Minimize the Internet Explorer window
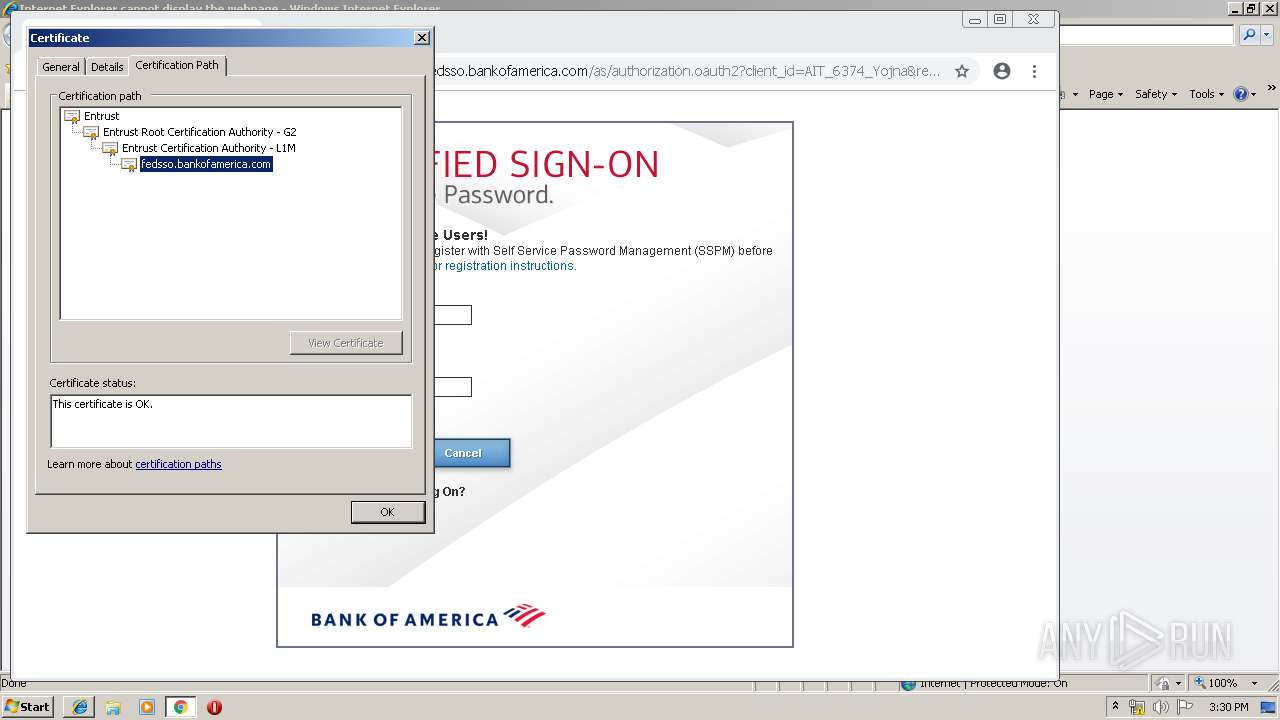1280x720 pixels. click(x=1236, y=8)
